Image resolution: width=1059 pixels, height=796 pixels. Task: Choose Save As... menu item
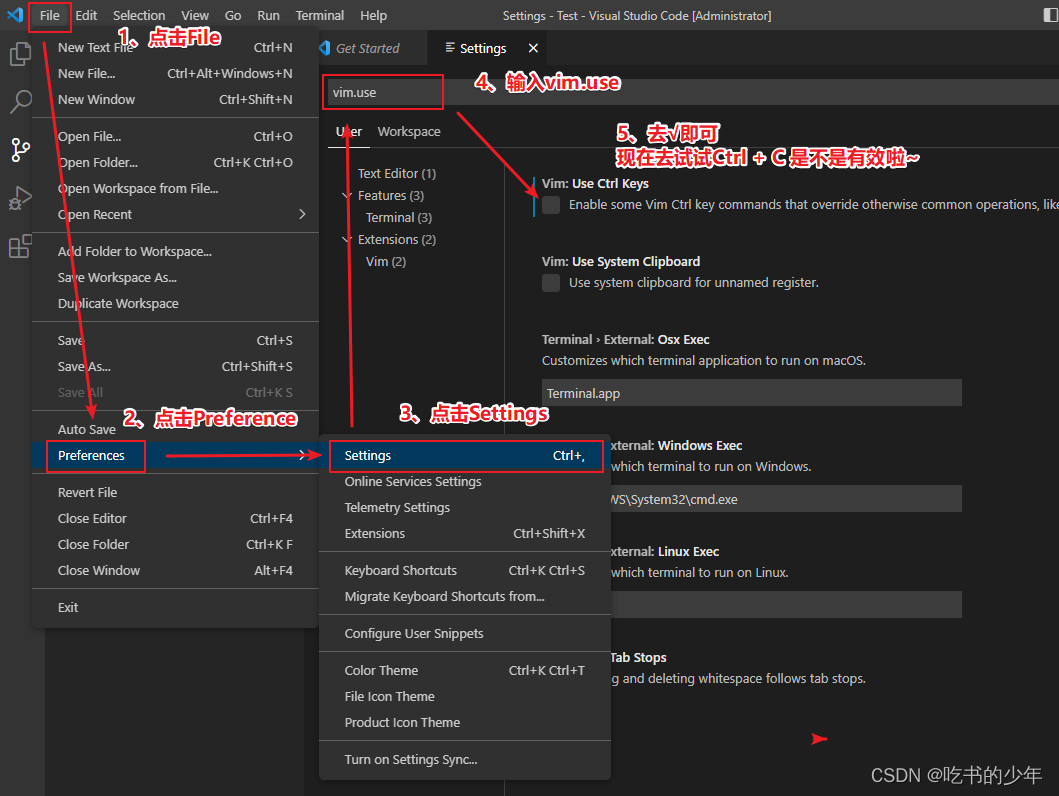(175, 367)
